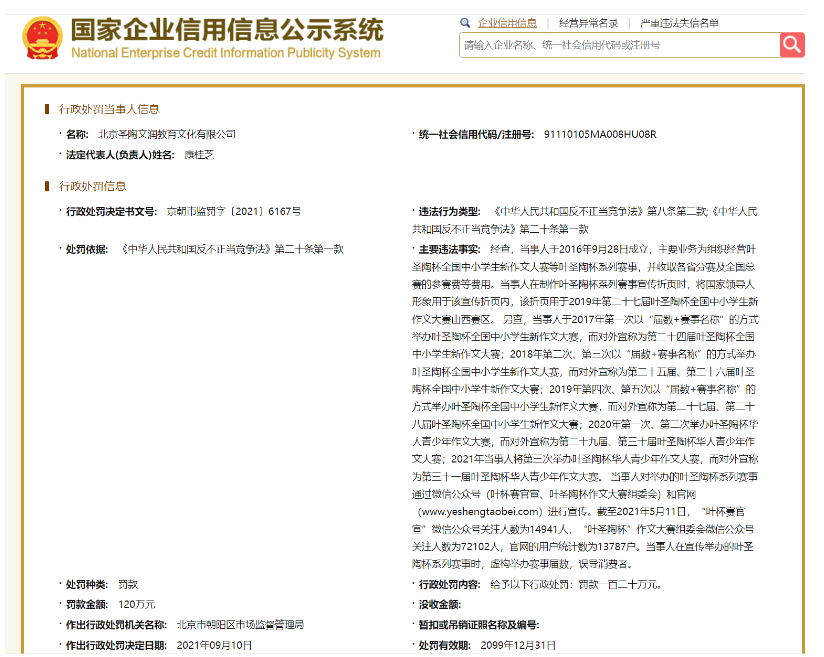The image size is (824, 657).
Task: Click the 处罚依据 law citation text
Action: 231,250
